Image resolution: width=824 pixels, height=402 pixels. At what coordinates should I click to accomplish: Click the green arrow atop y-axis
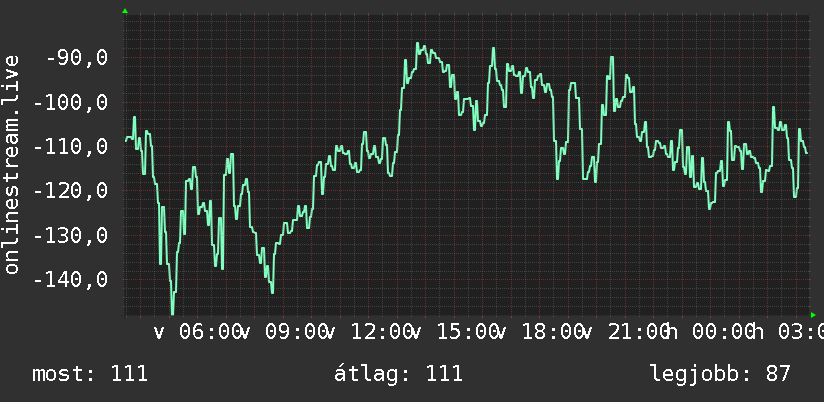tap(125, 11)
